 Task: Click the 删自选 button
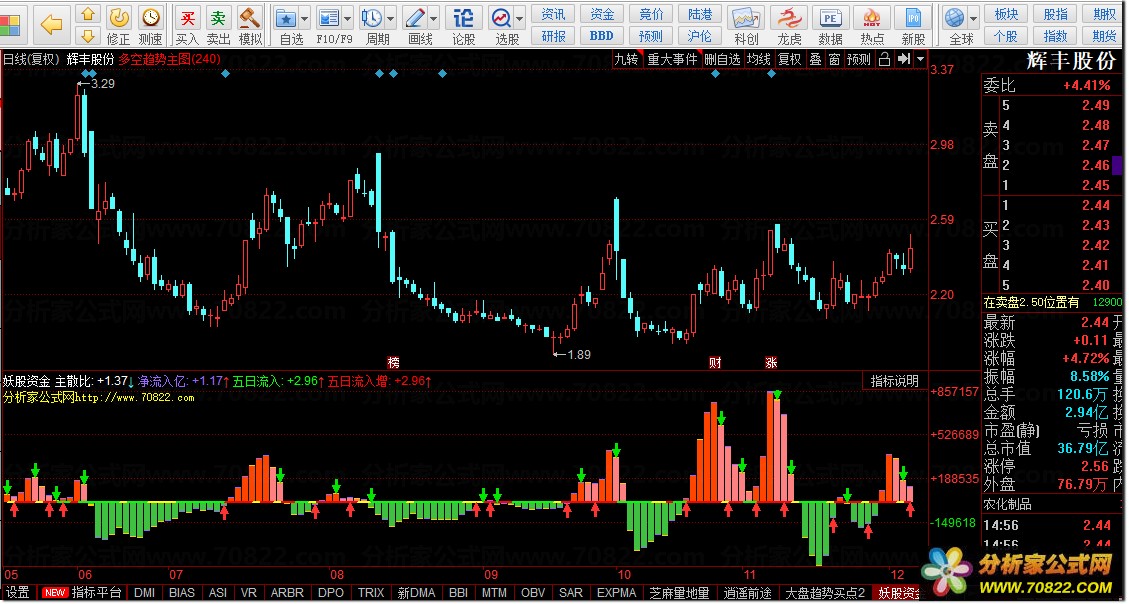click(x=722, y=60)
